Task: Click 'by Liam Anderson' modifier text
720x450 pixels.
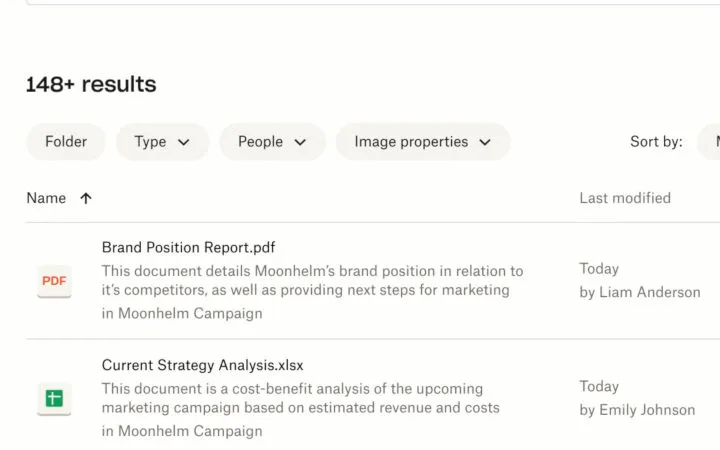Action: [x=639, y=292]
